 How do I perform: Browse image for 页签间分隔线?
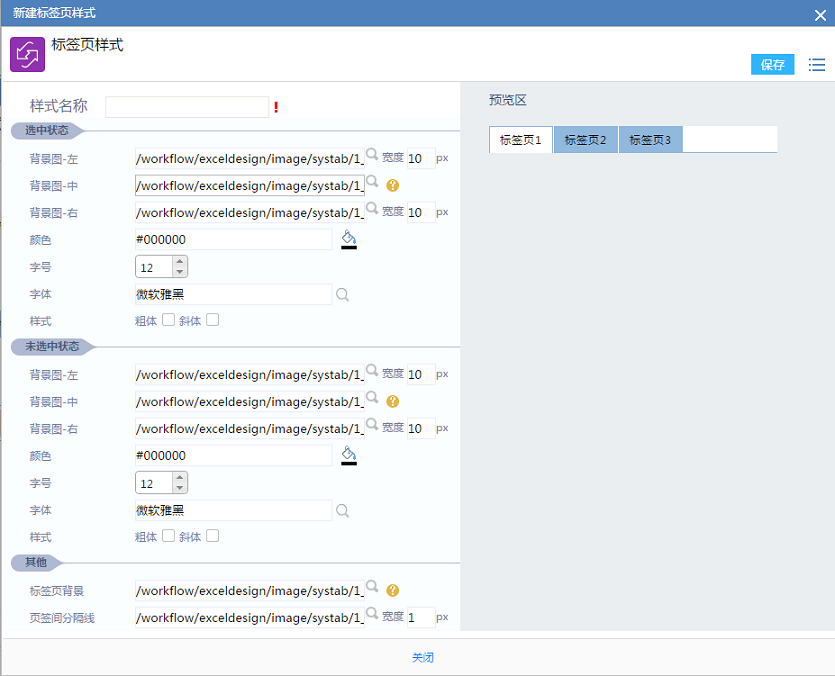pyautogui.click(x=372, y=614)
